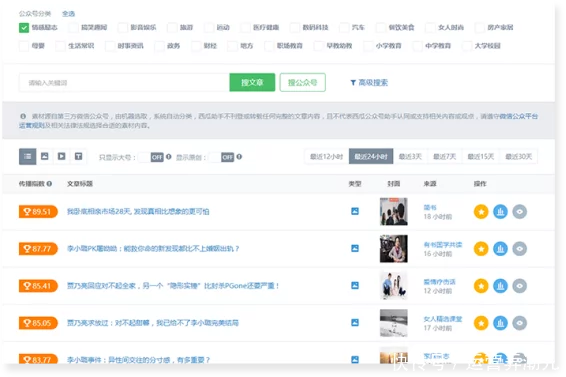Open cover thumbnail of the 89.51 article
Screen dimensions: 566x377
point(393,212)
